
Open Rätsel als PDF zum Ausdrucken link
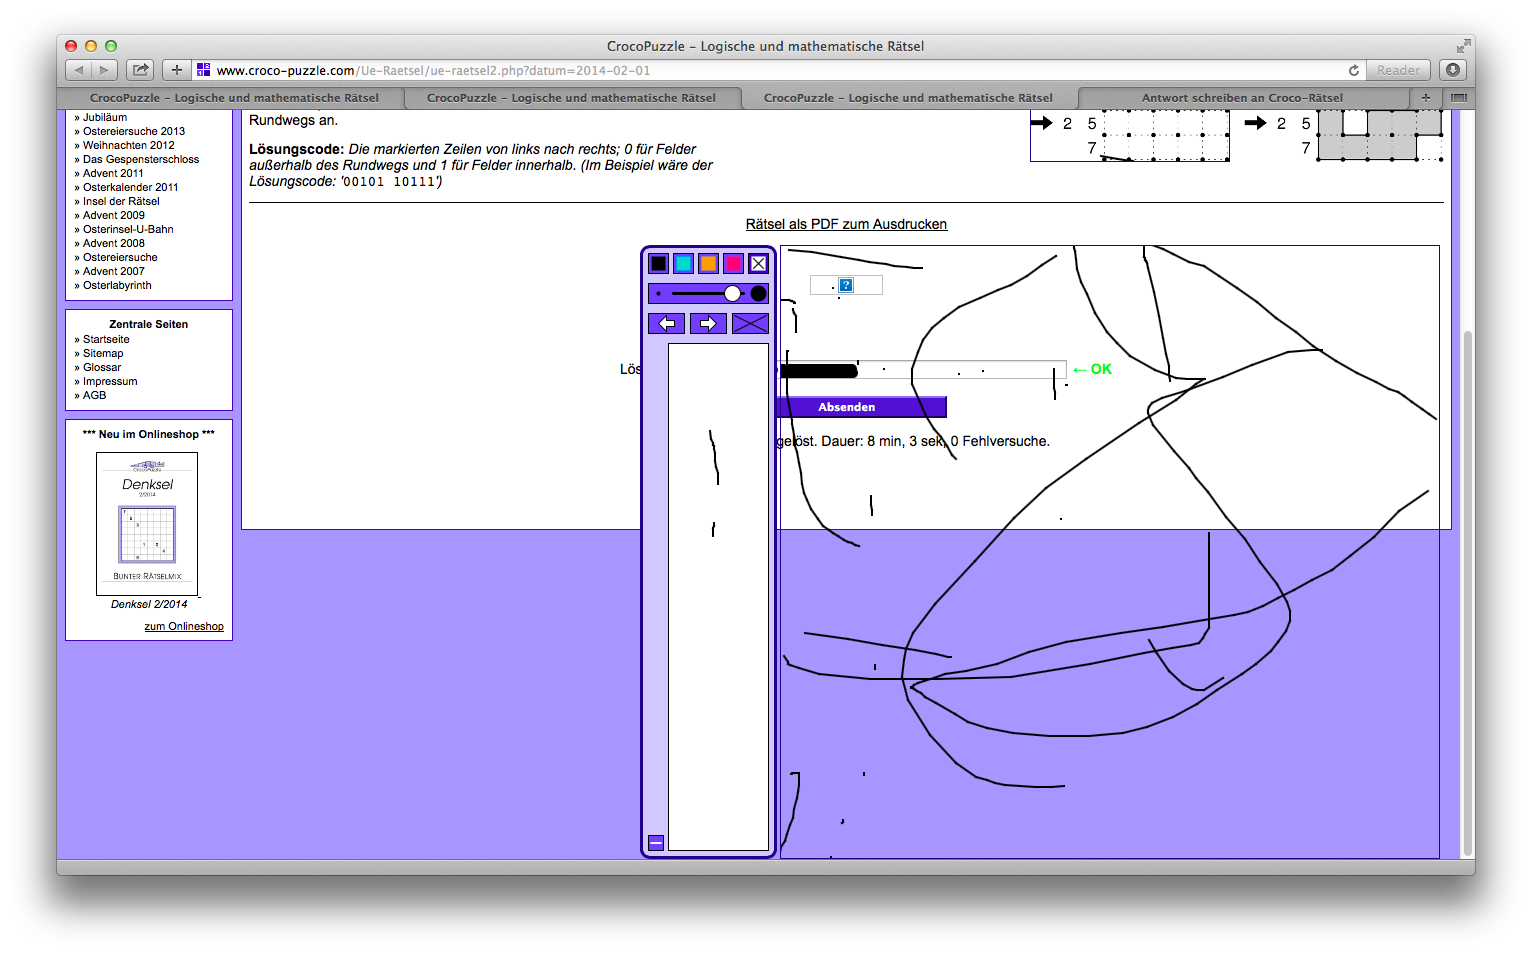pos(846,224)
